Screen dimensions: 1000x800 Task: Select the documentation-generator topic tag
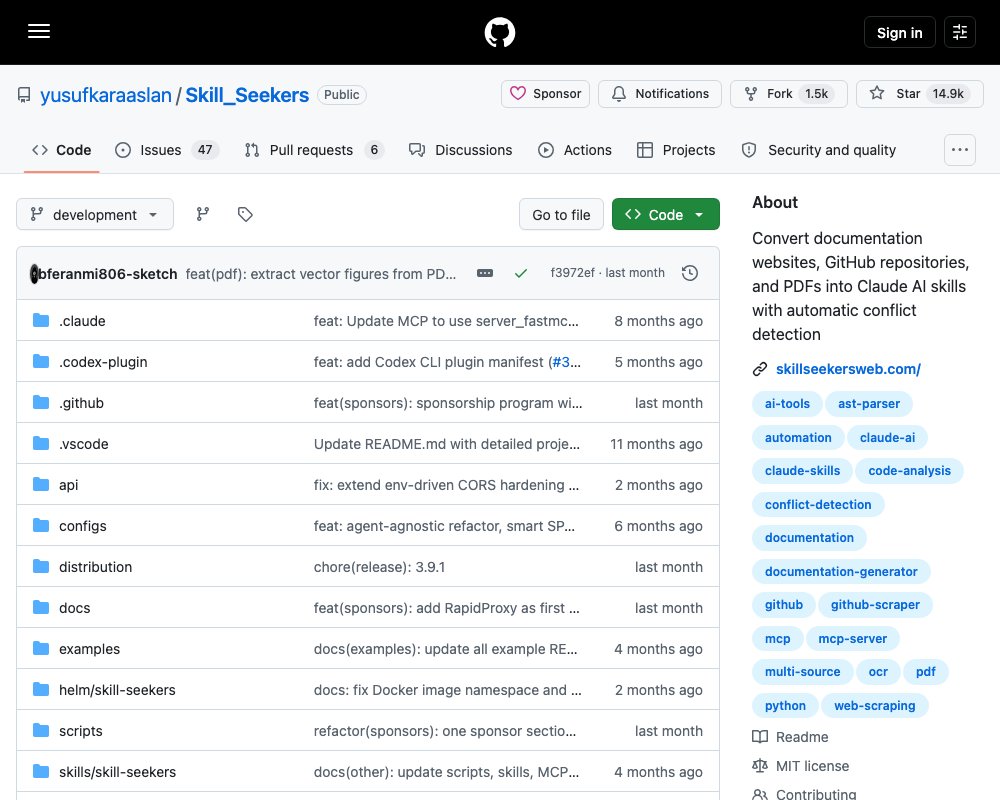click(841, 572)
